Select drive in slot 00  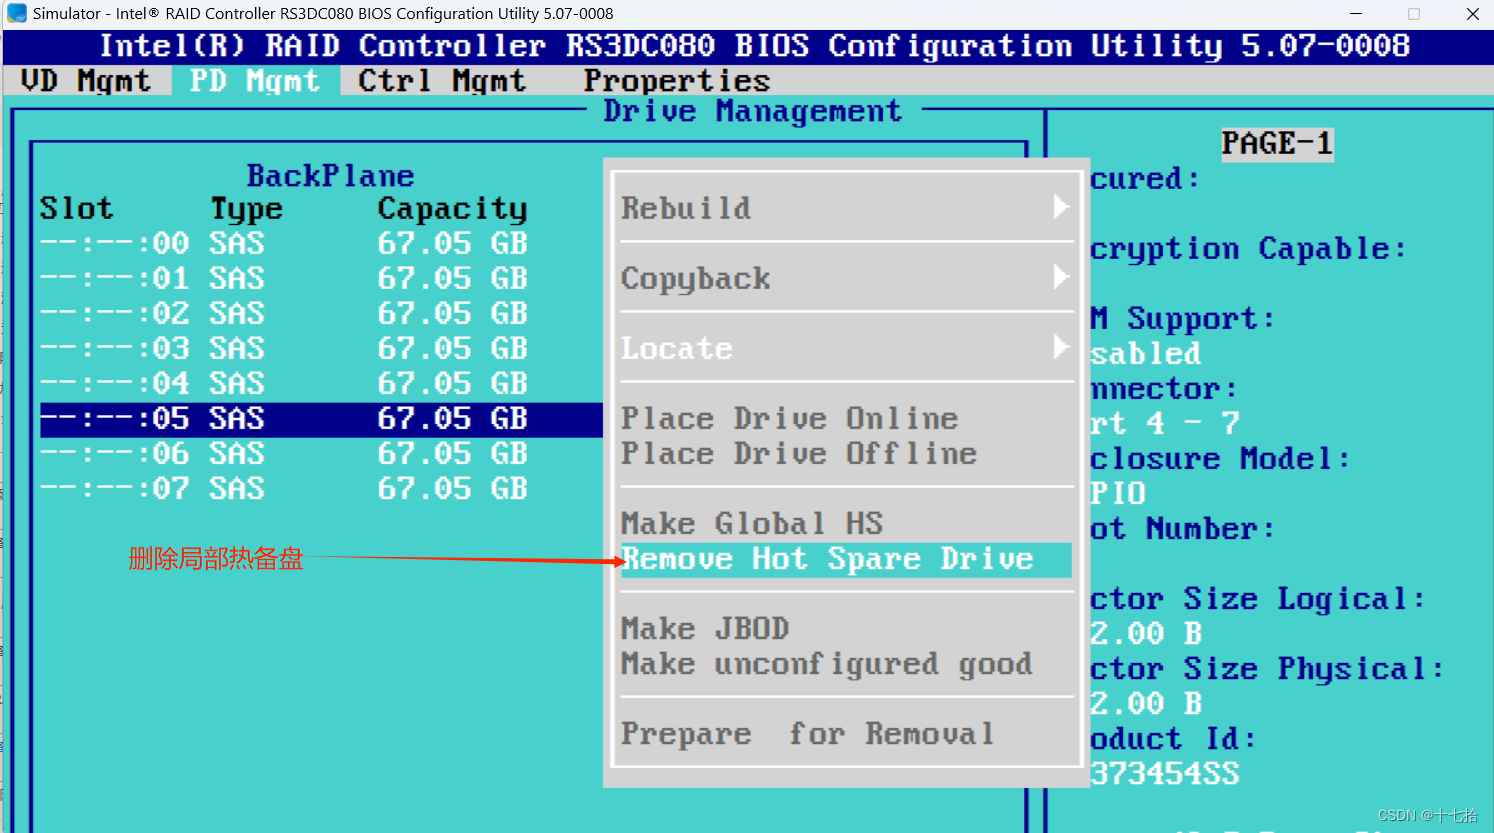pos(321,243)
